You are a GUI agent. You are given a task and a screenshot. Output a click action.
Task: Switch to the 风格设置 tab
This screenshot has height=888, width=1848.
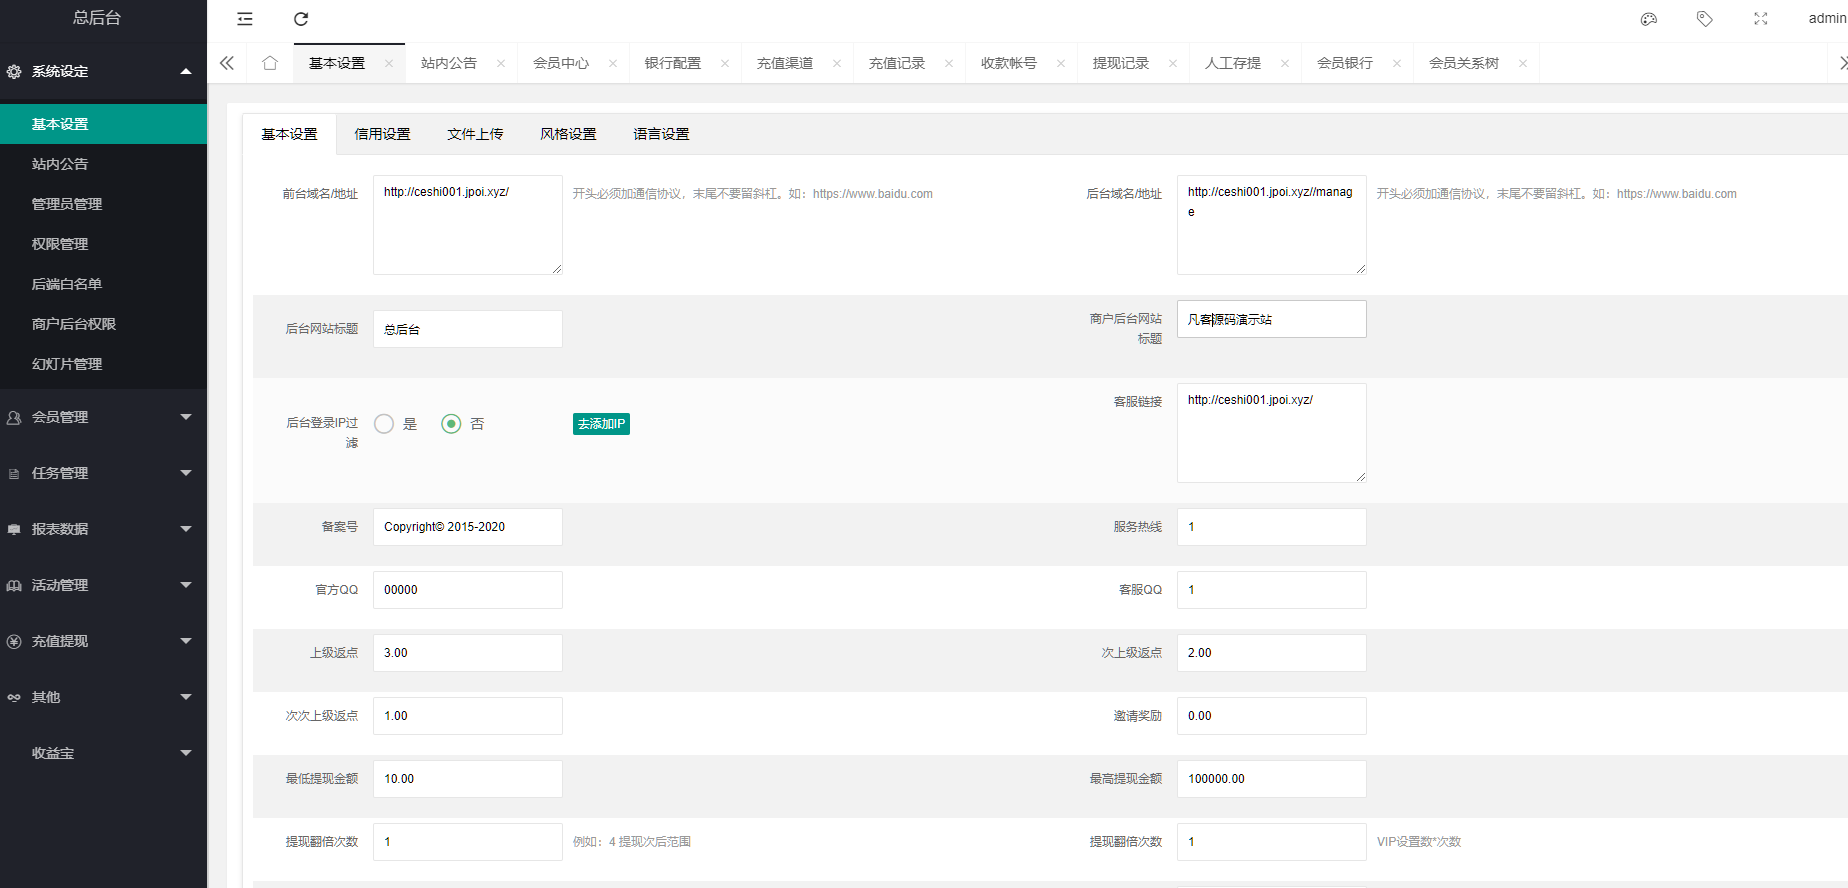click(568, 134)
